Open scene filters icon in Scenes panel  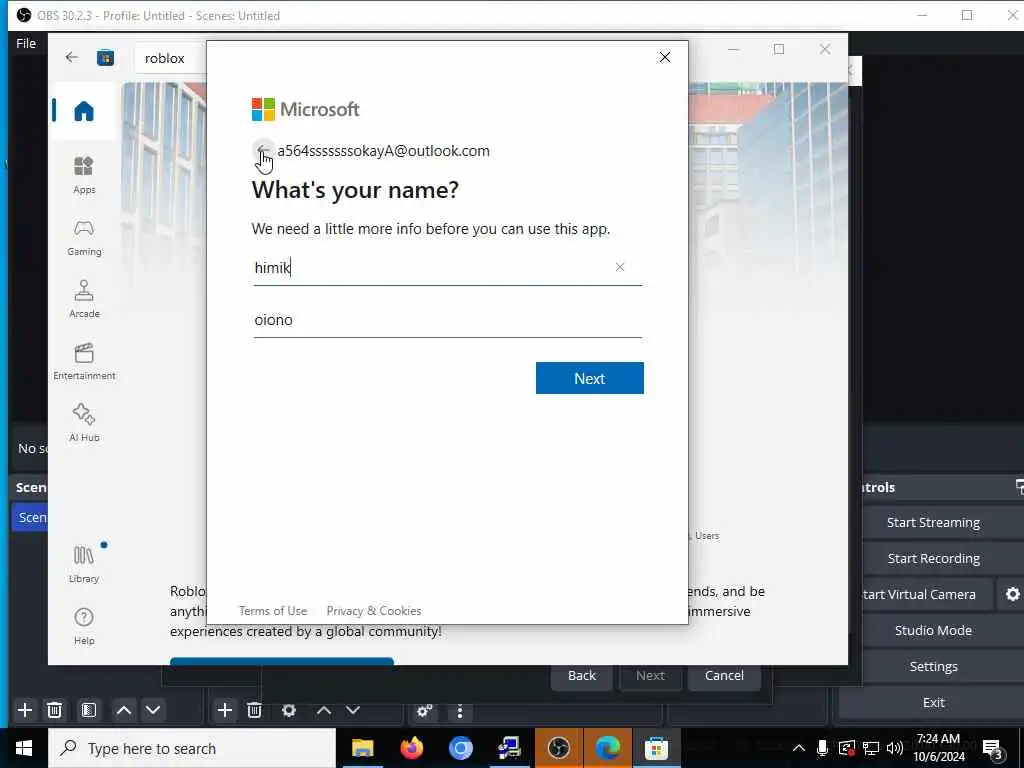[89, 710]
